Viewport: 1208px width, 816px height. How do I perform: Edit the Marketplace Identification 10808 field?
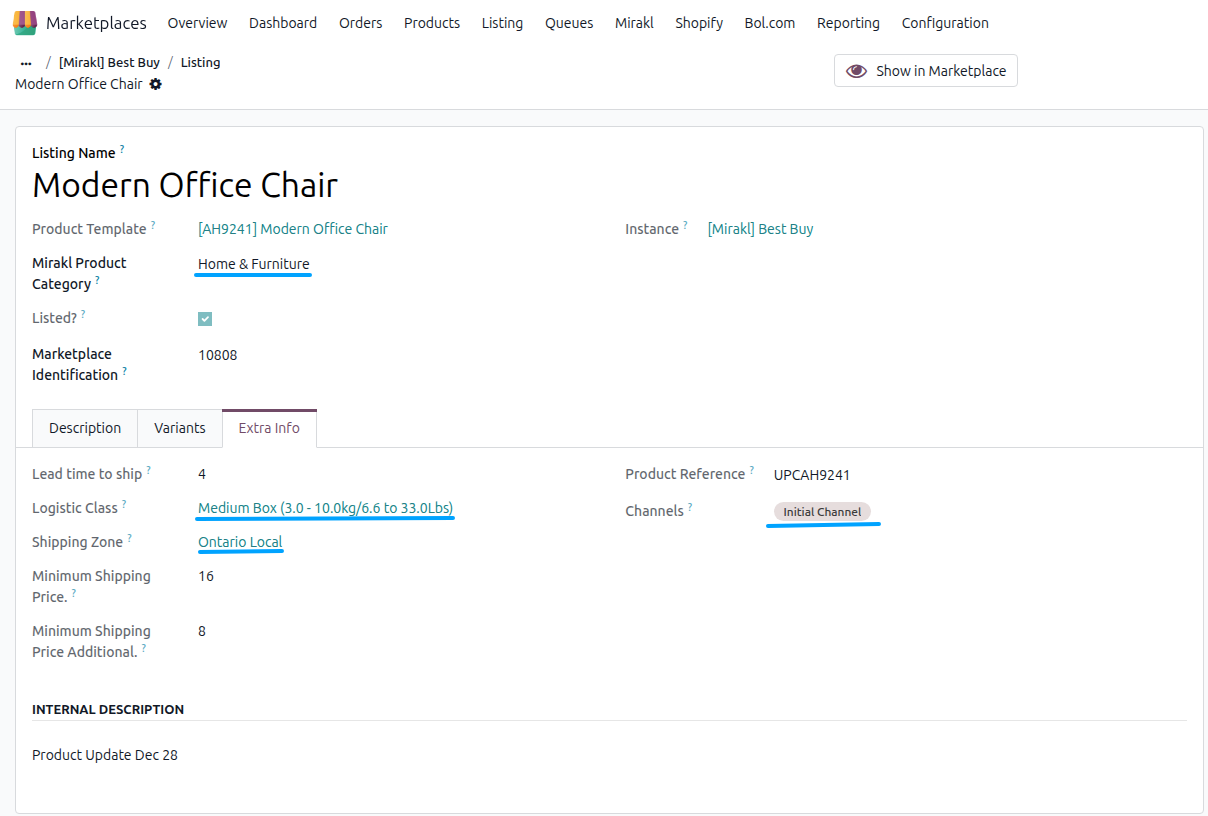pyautogui.click(x=218, y=355)
